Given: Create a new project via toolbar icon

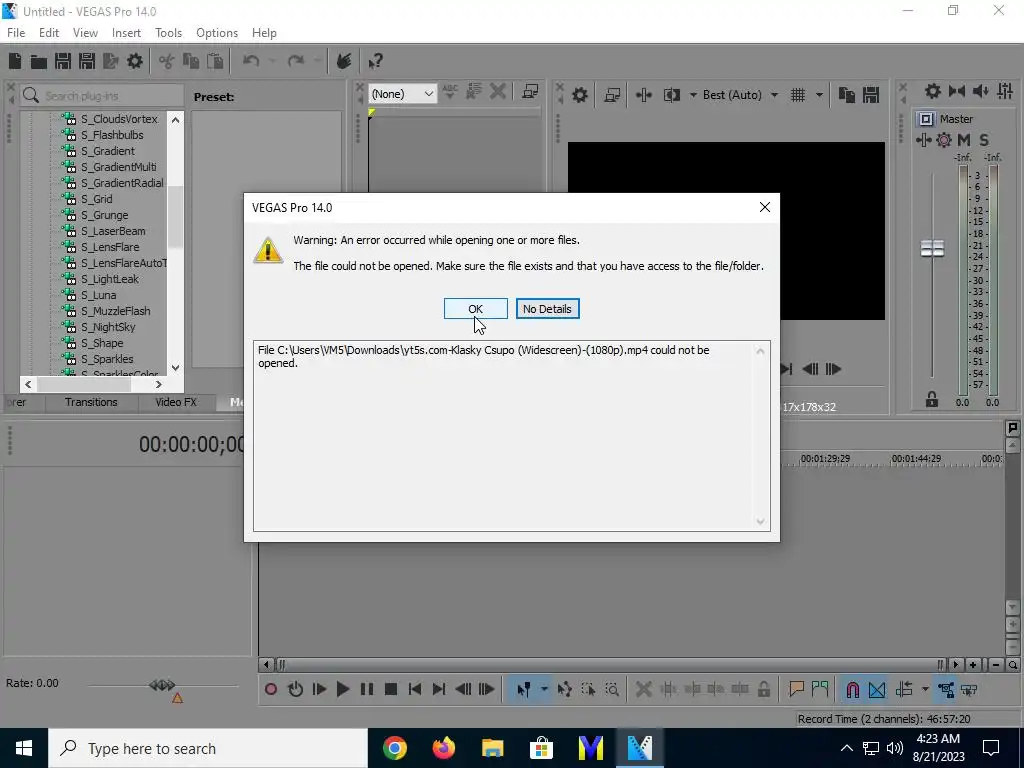Looking at the screenshot, I should coord(15,61).
